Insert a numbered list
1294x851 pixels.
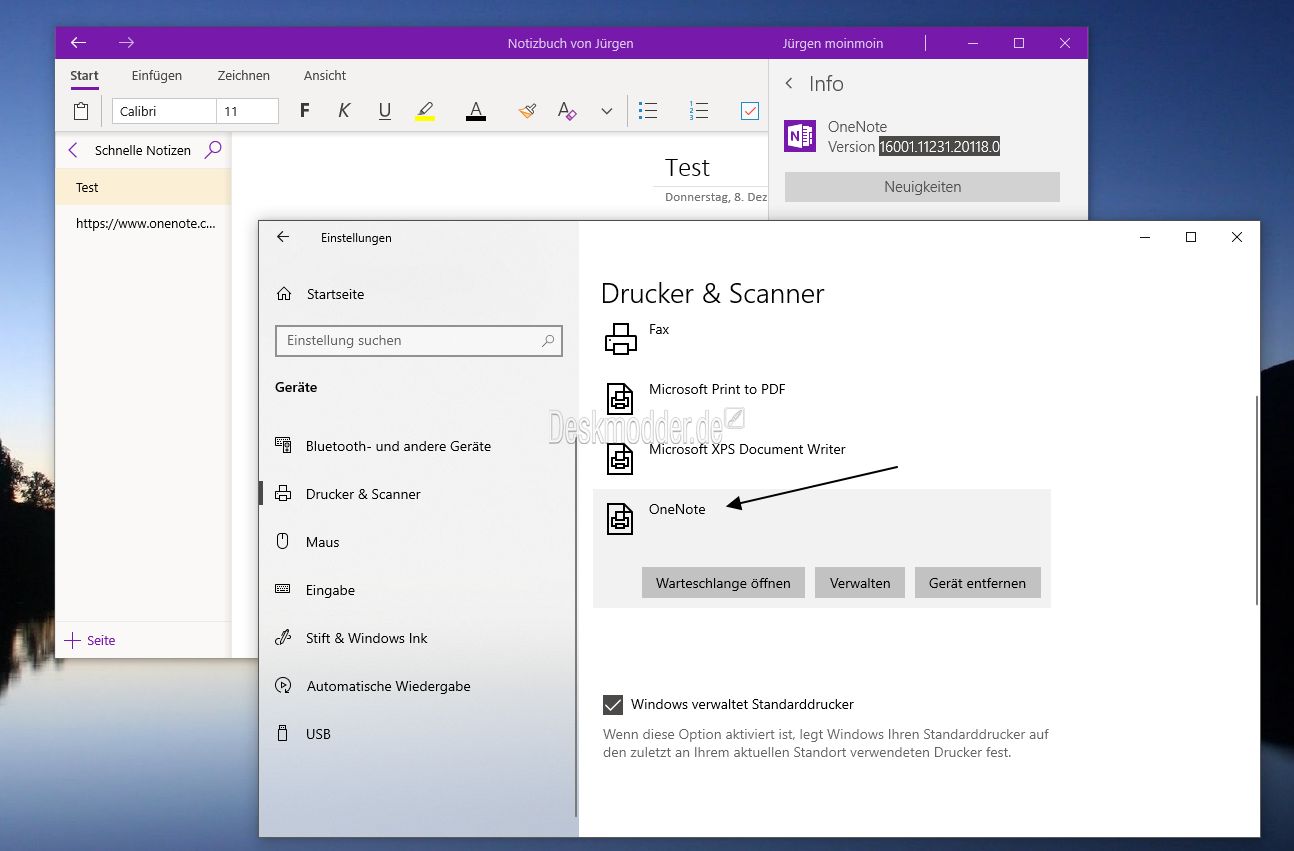(699, 111)
